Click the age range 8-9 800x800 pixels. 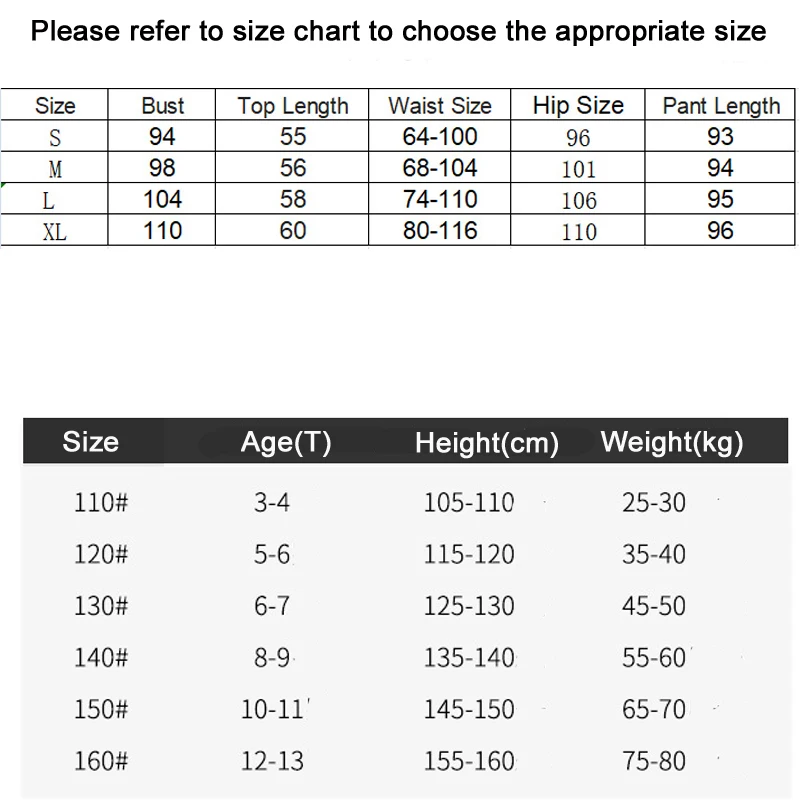(x=272, y=658)
